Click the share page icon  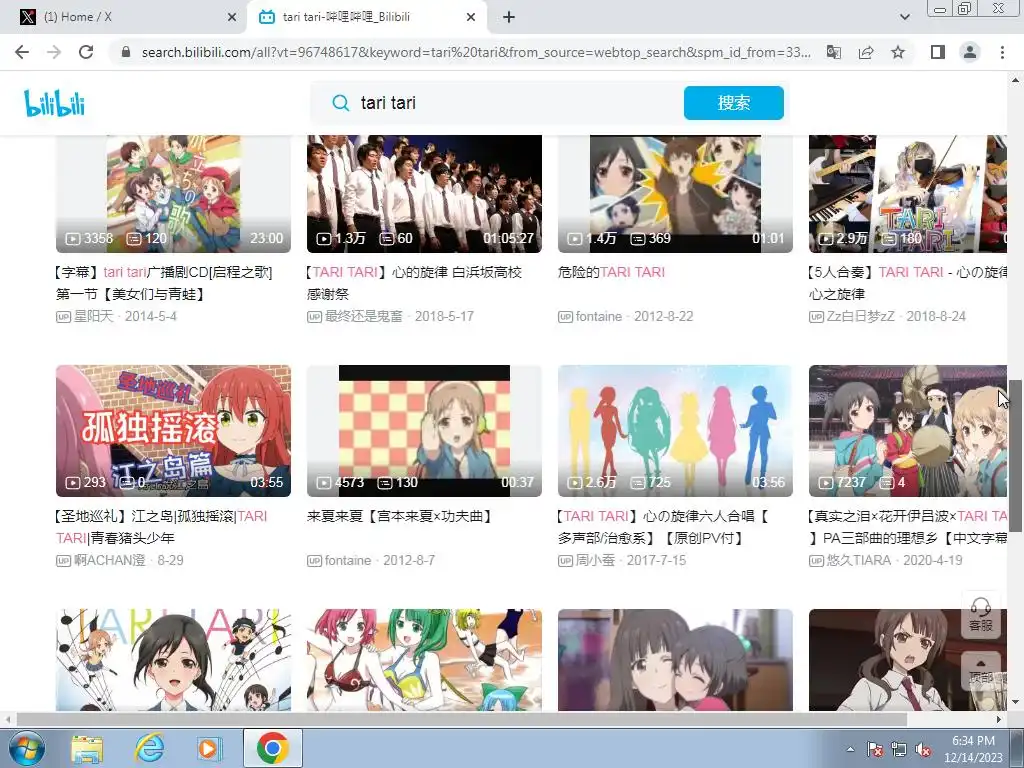[866, 52]
